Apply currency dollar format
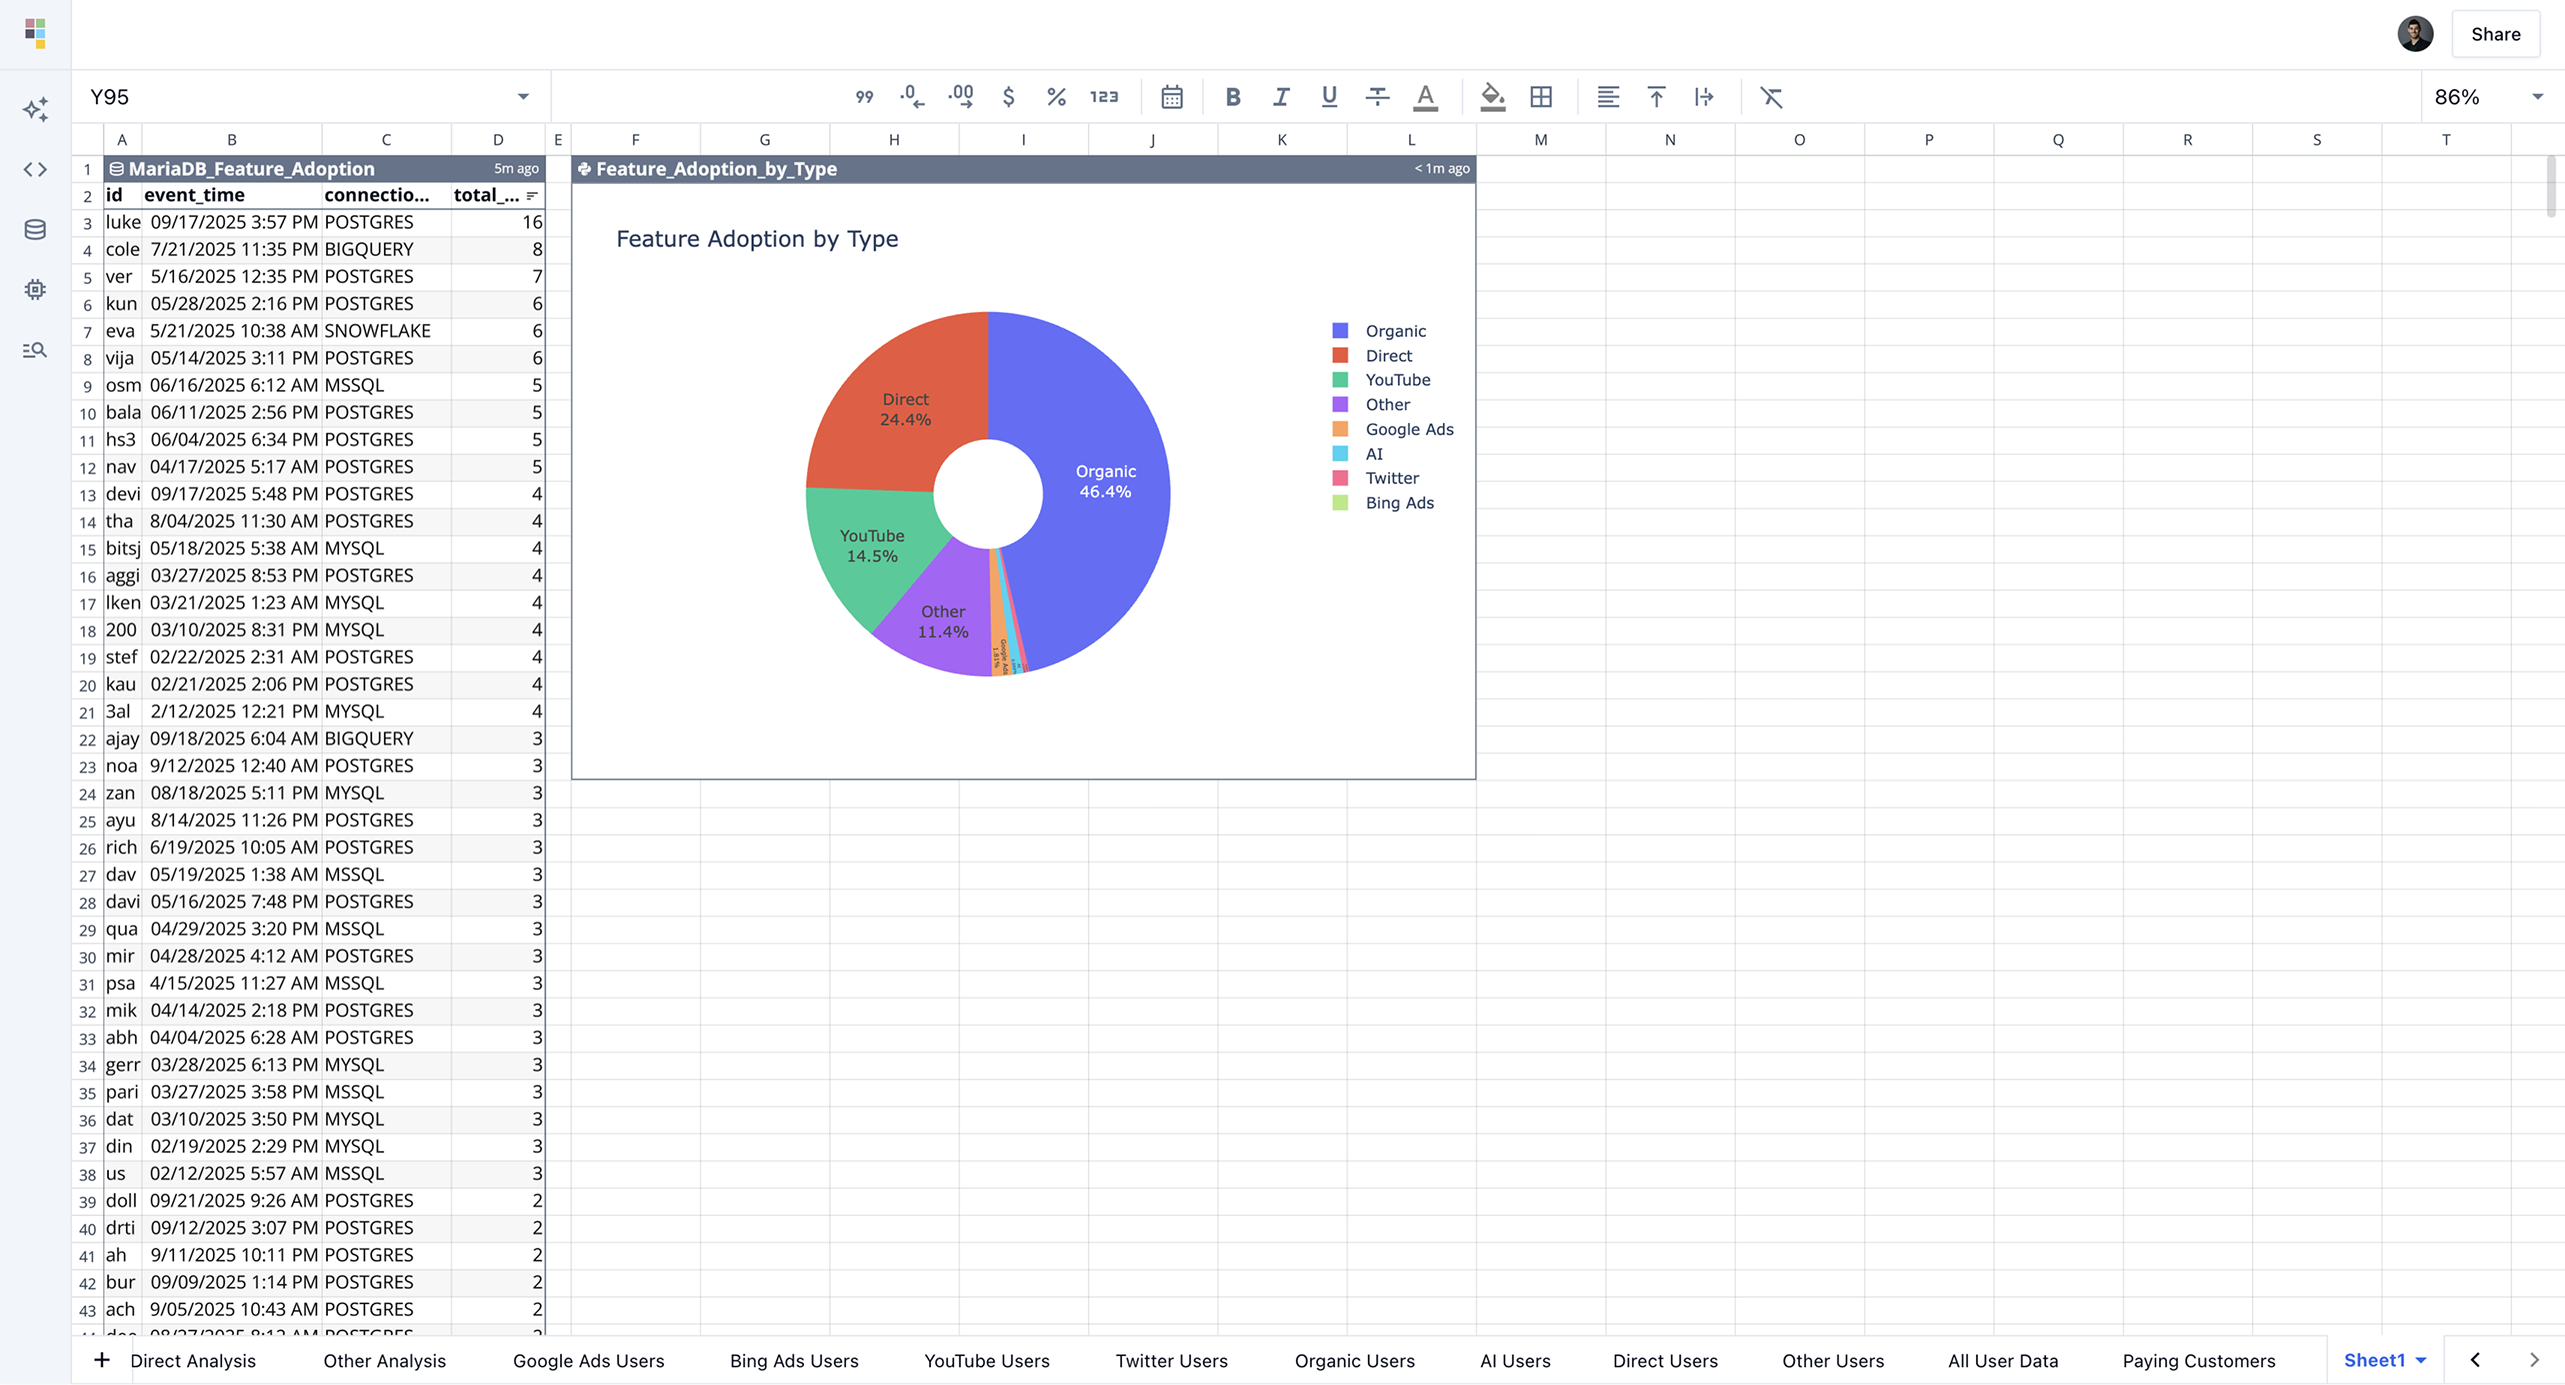The height and width of the screenshot is (1385, 2565). pyautogui.click(x=1008, y=97)
